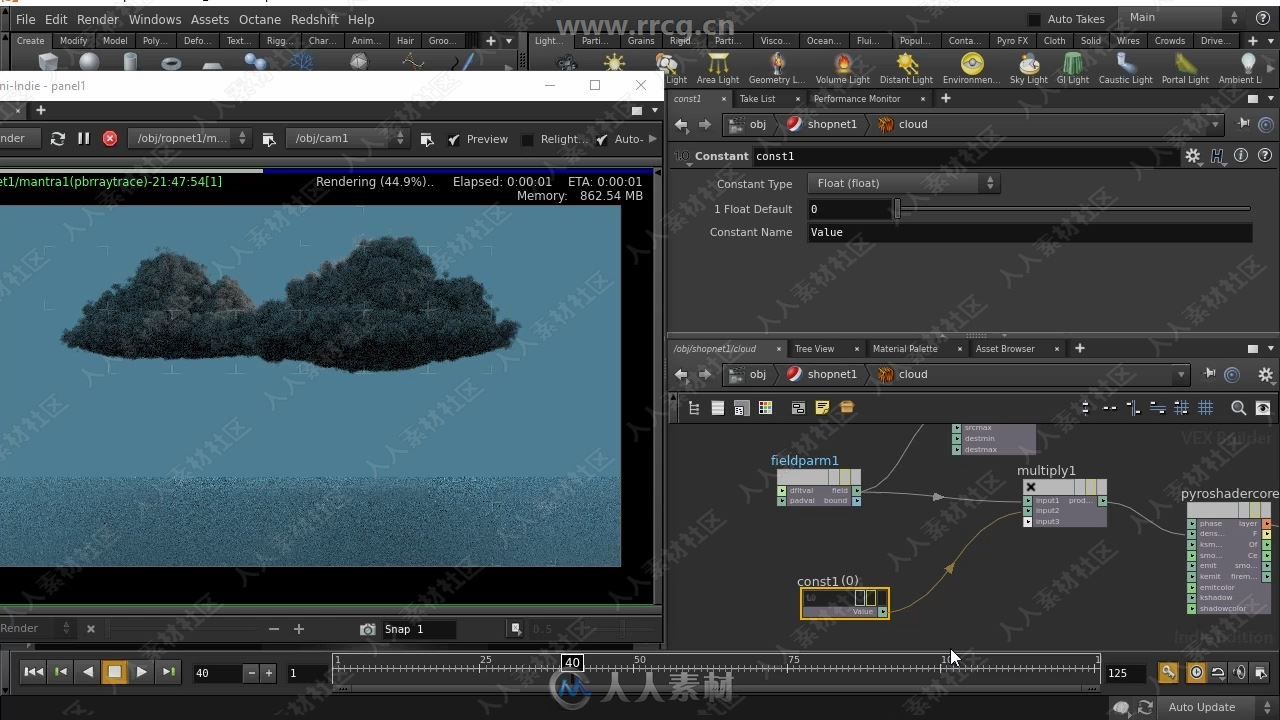Step forward one frame
The width and height of the screenshot is (1280, 720).
pos(168,672)
